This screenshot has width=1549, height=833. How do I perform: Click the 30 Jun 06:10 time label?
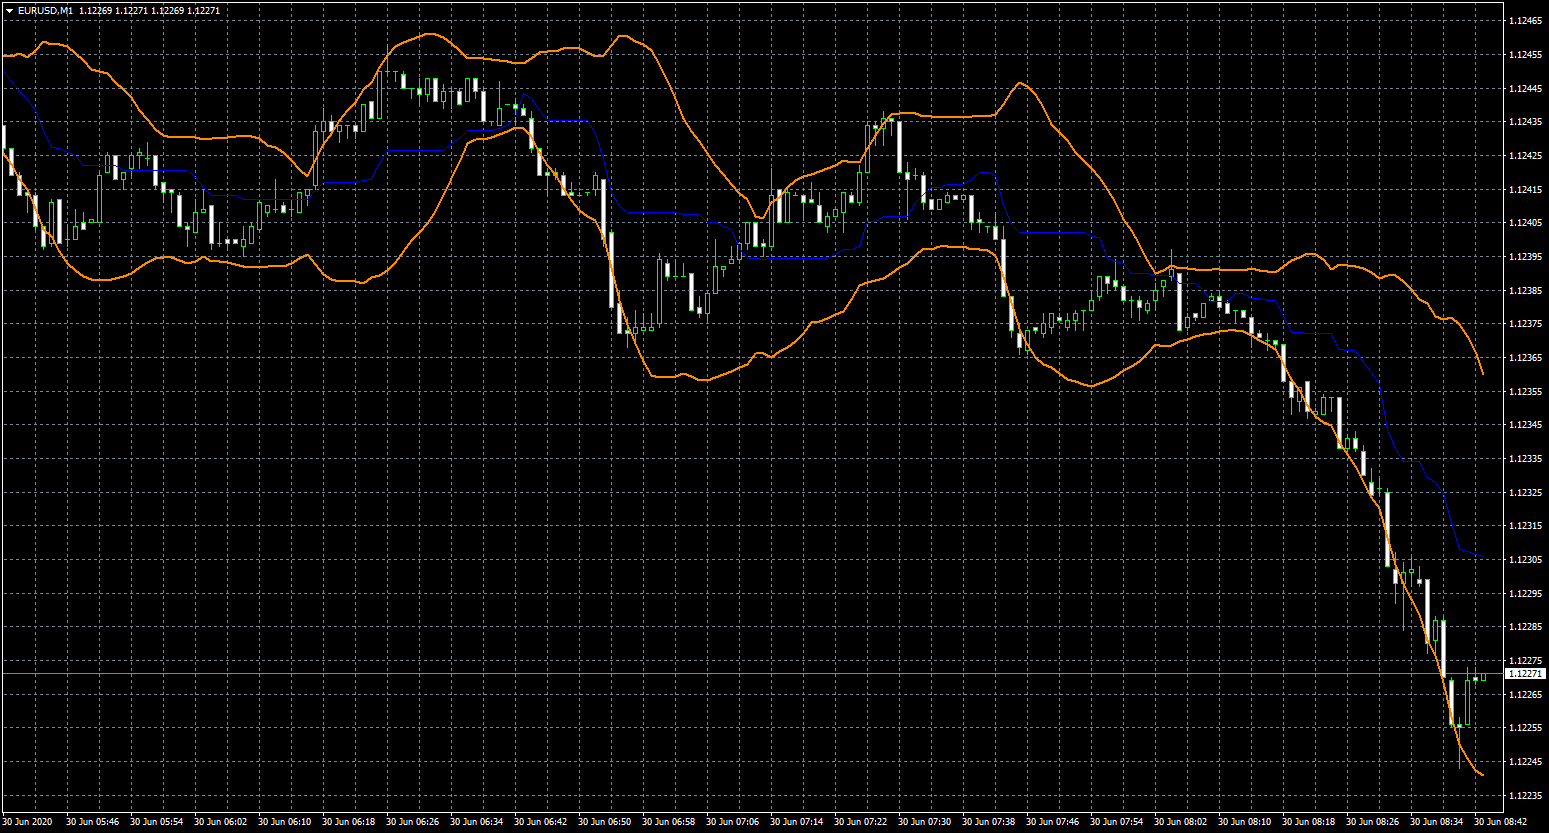coord(284,821)
